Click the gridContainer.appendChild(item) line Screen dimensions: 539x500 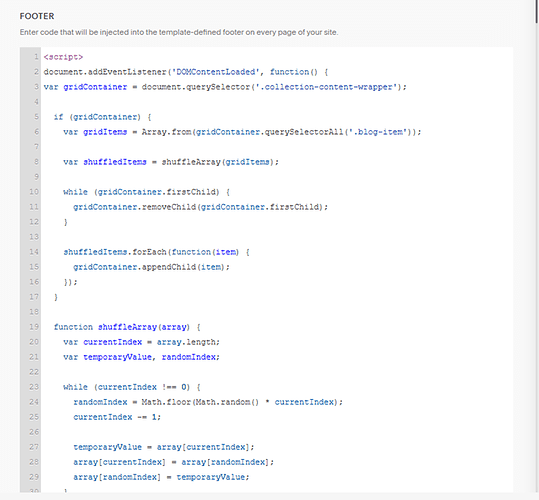click(151, 267)
